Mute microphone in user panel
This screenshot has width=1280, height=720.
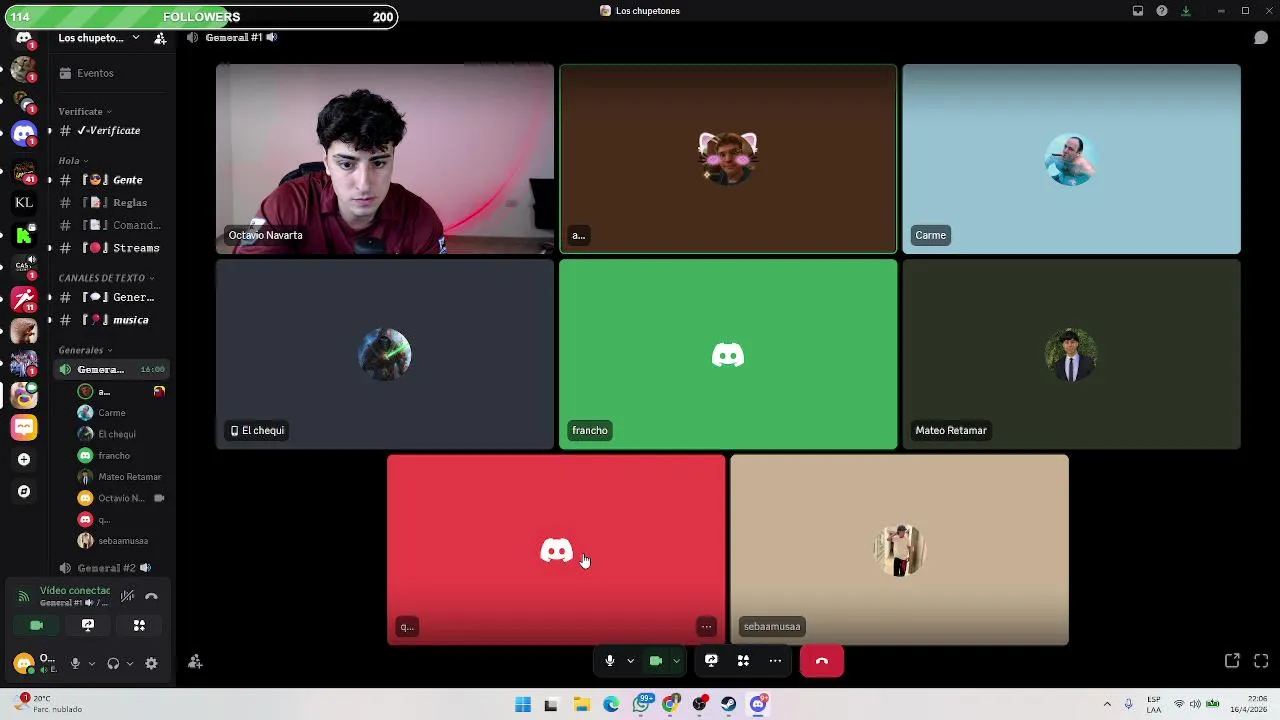coord(75,663)
